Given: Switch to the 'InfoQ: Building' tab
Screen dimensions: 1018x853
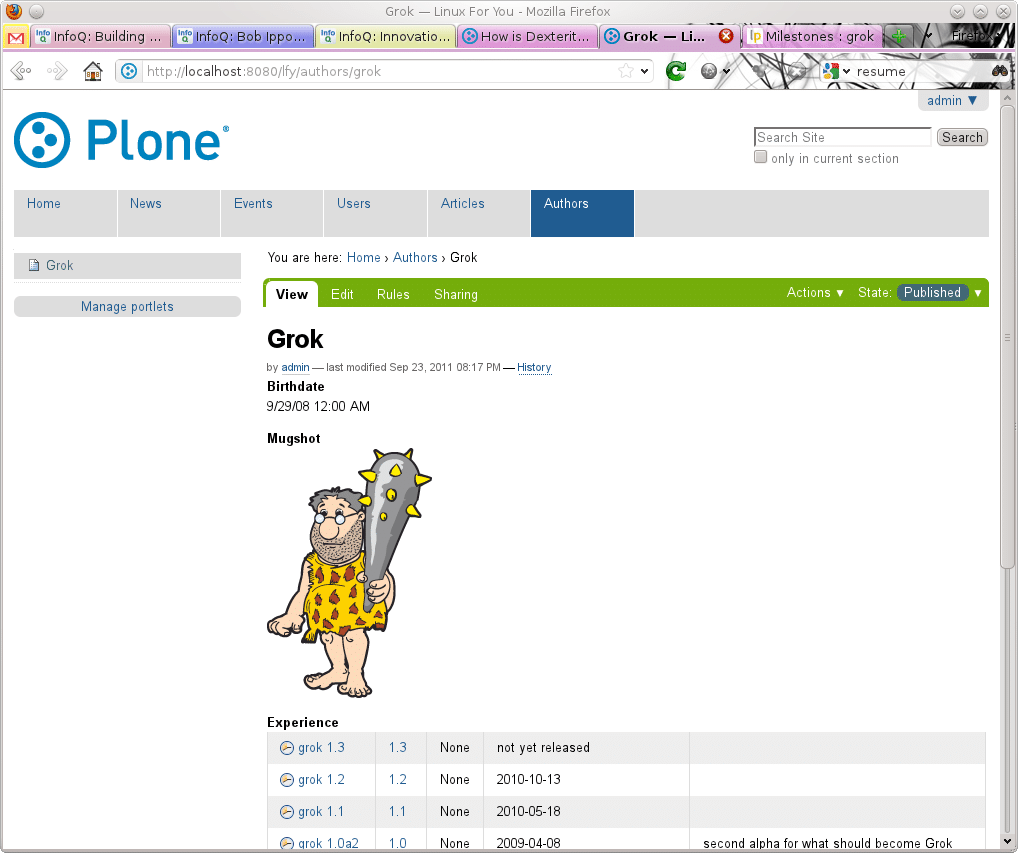Looking at the screenshot, I should pos(100,36).
